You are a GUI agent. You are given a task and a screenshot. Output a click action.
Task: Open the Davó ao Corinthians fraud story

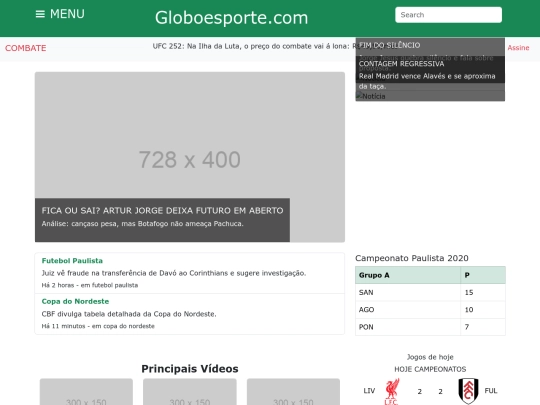[x=174, y=273]
